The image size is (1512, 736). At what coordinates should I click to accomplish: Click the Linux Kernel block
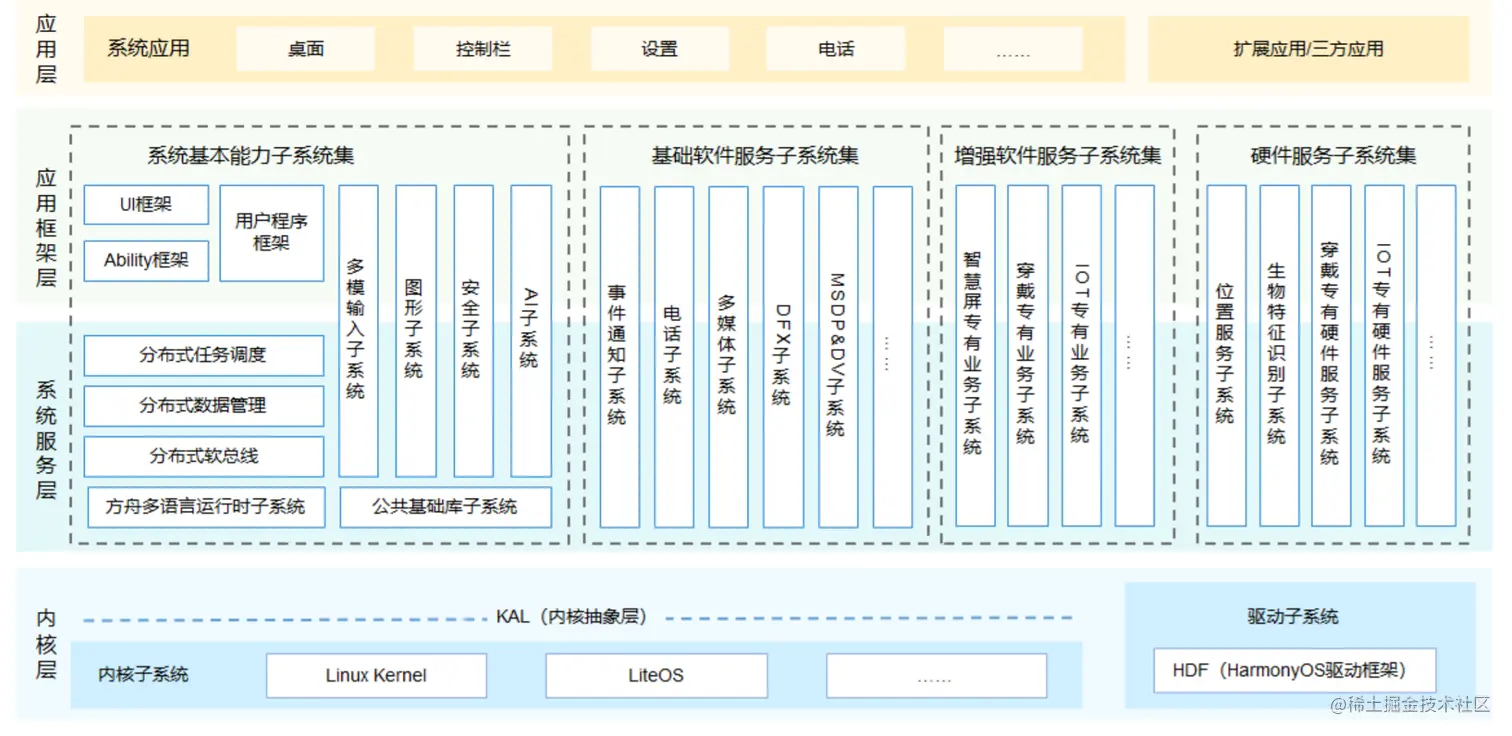(x=375, y=675)
